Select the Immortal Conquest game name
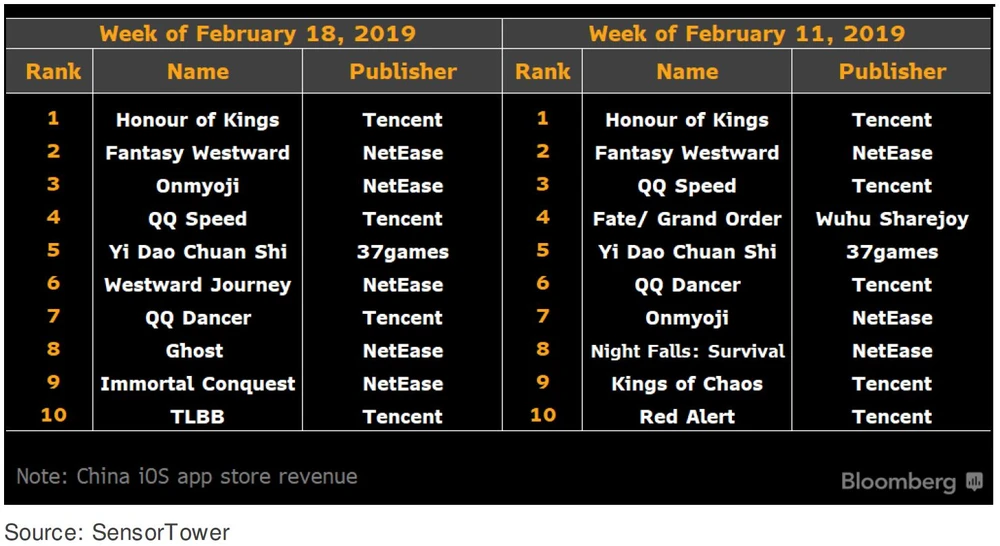The width and height of the screenshot is (1000, 546). coord(198,384)
